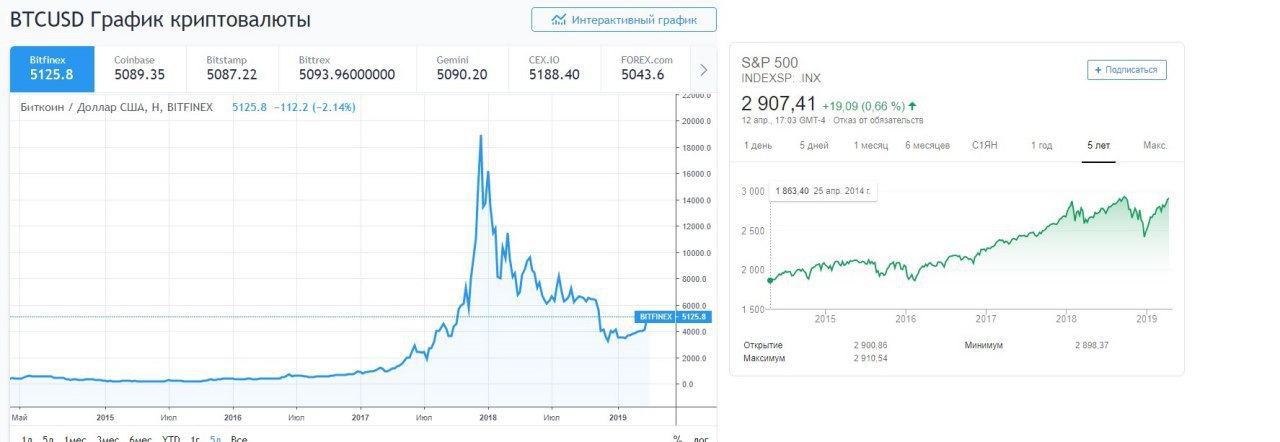Image resolution: width=1280 pixels, height=442 pixels.
Task: Click the BITFINEX 5125.8 price label
Action: coord(672,317)
